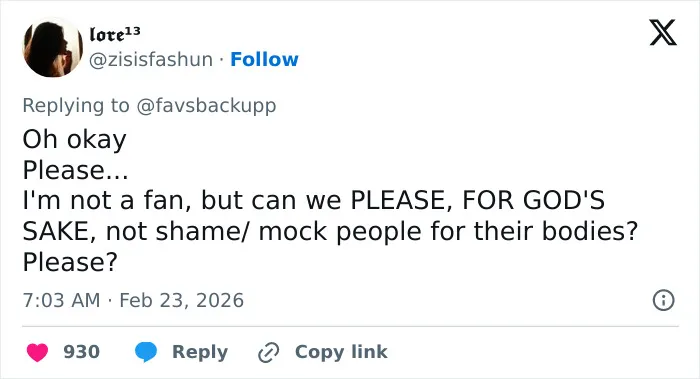Click the line about mocking people's bodies
Image resolution: width=700 pixels, height=379 pixels.
pos(330,231)
